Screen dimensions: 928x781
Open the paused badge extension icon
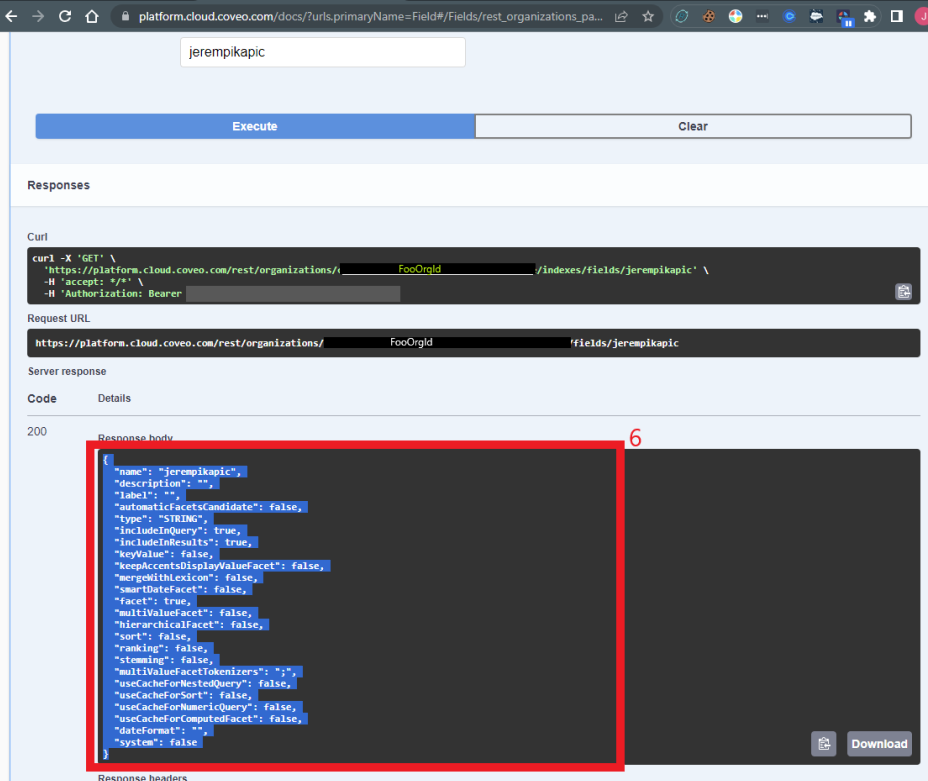844,18
